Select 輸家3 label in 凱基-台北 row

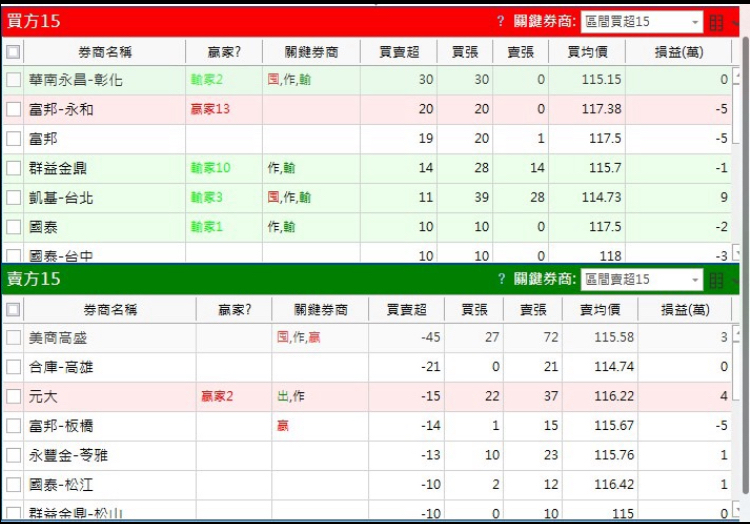coord(207,197)
